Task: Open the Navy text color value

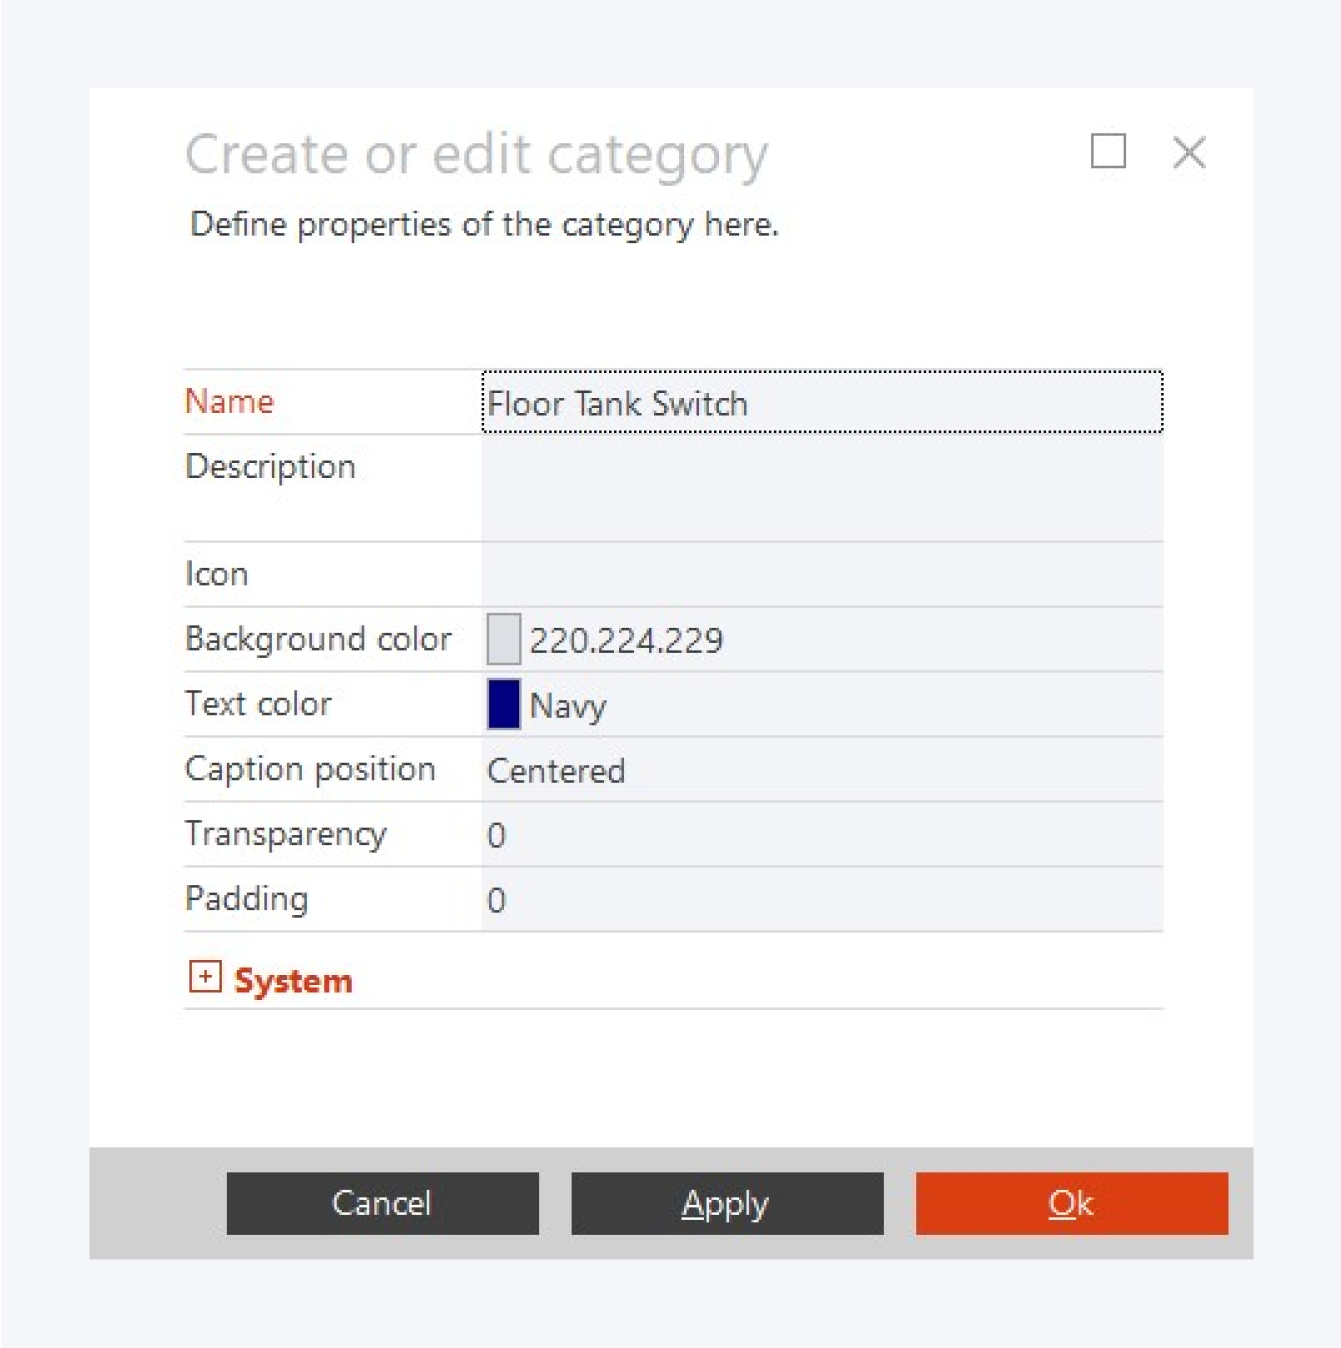Action: (x=568, y=706)
